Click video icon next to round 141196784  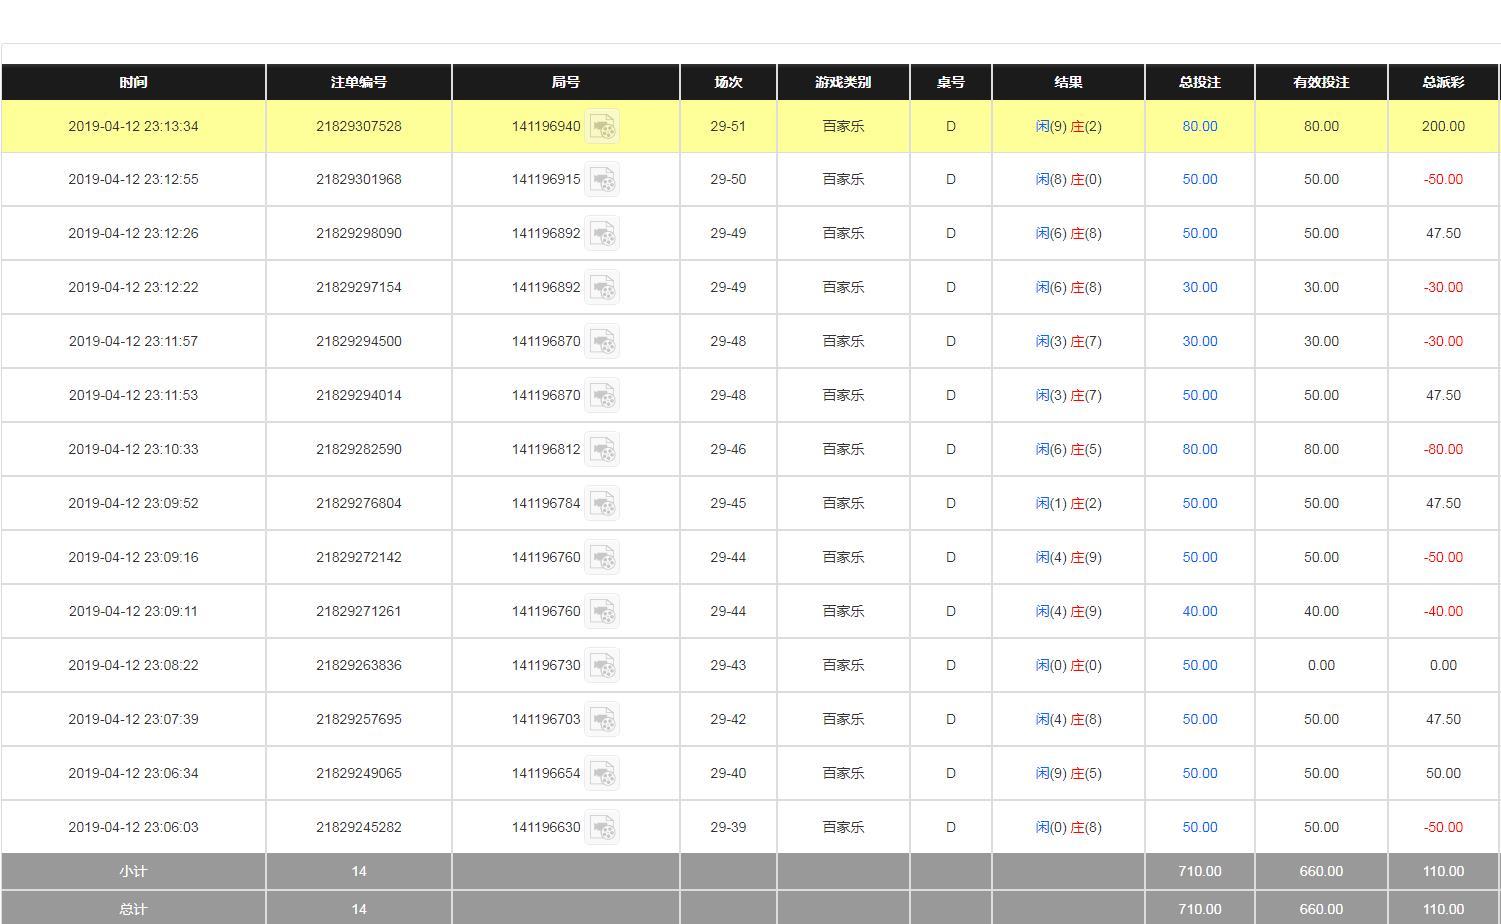[602, 504]
